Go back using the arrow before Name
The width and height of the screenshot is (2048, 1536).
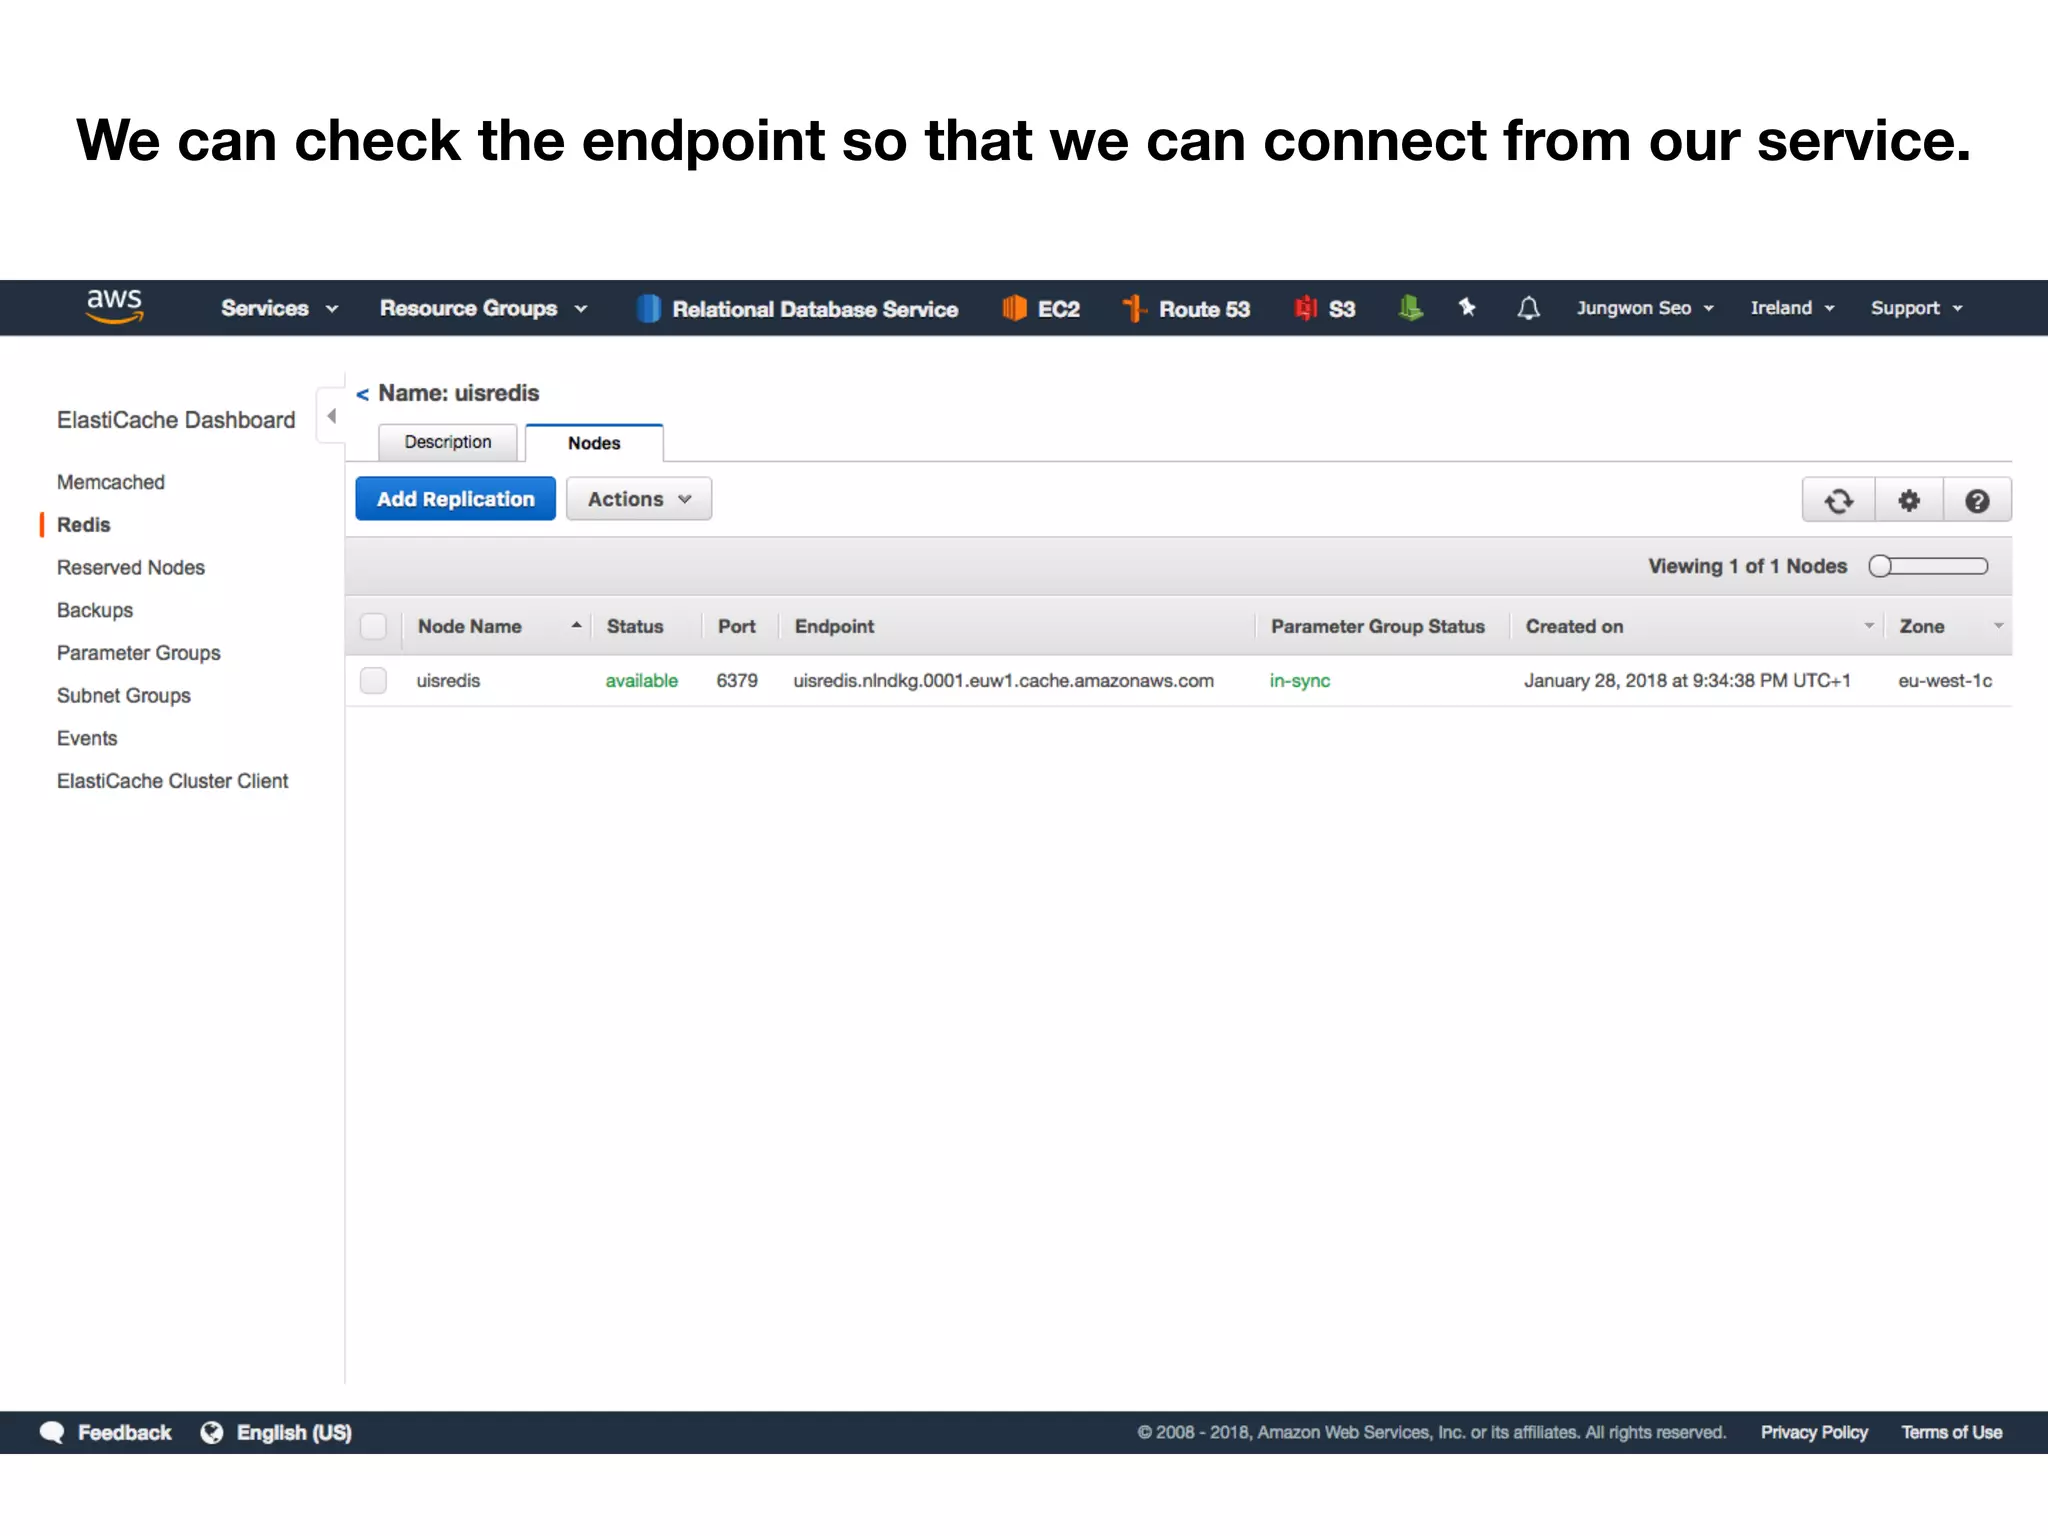[362, 394]
